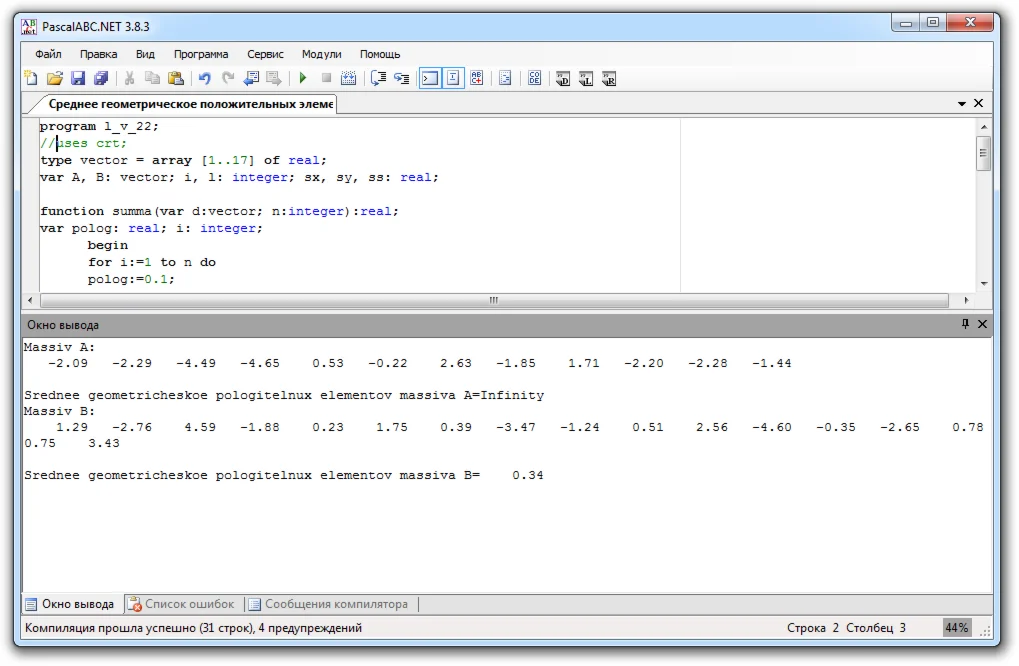Switch to the Сообщения компилятора tab
Image resolution: width=1019 pixels, height=666 pixels.
tap(328, 604)
